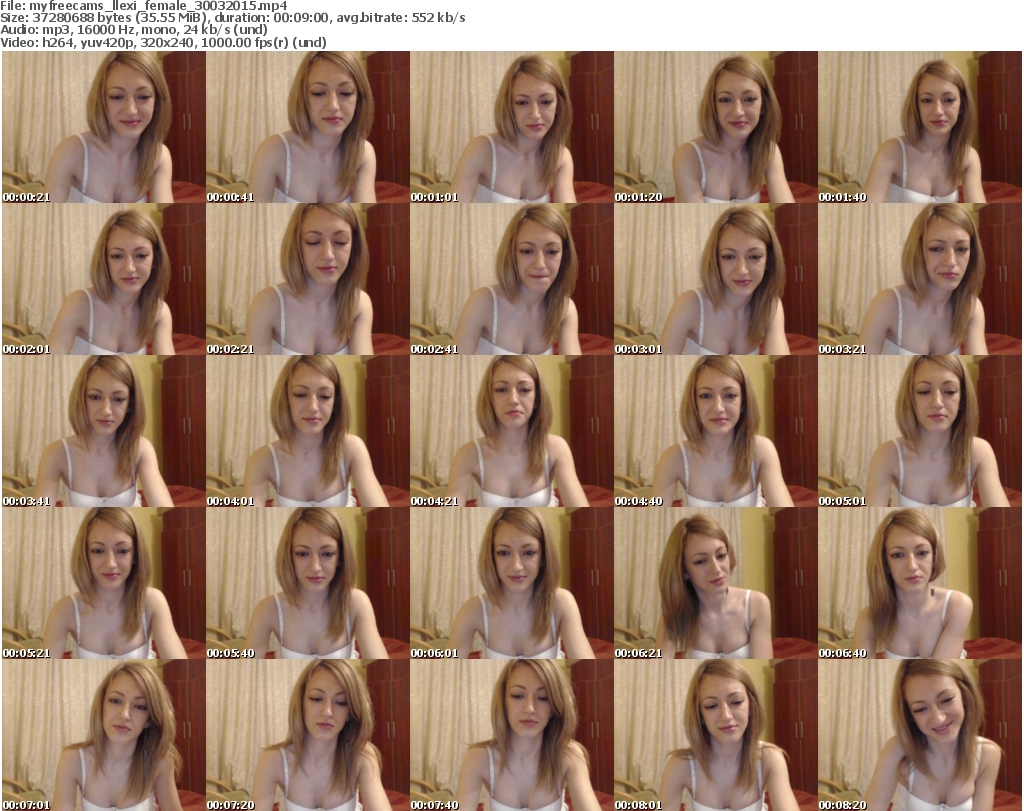This screenshot has width=1024, height=811.
Task: Choose the 00:05:21 video frame
Action: [104, 583]
